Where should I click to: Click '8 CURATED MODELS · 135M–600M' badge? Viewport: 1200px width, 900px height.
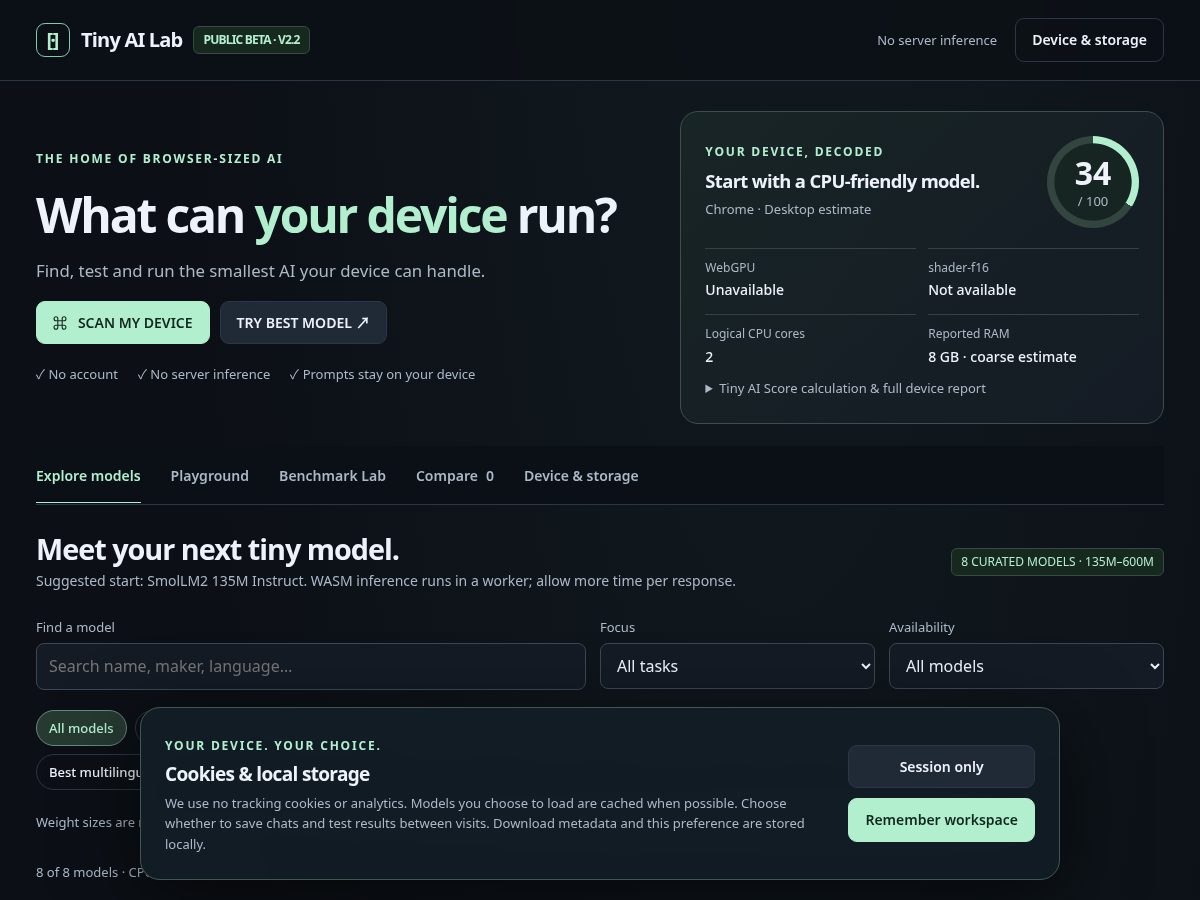tap(1057, 561)
